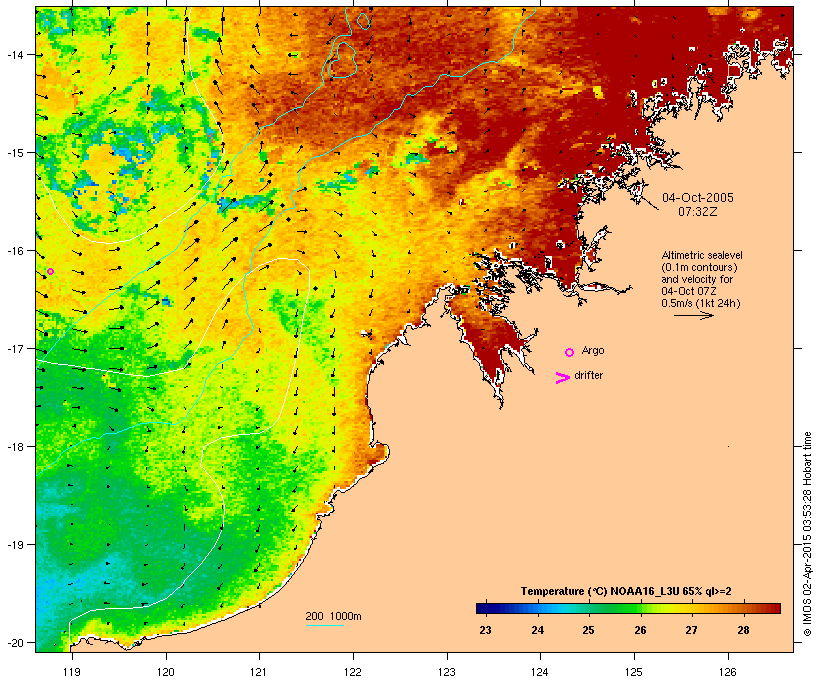The width and height of the screenshot is (820, 680).
Task: Click the latitude label '-16'
Action: point(15,251)
